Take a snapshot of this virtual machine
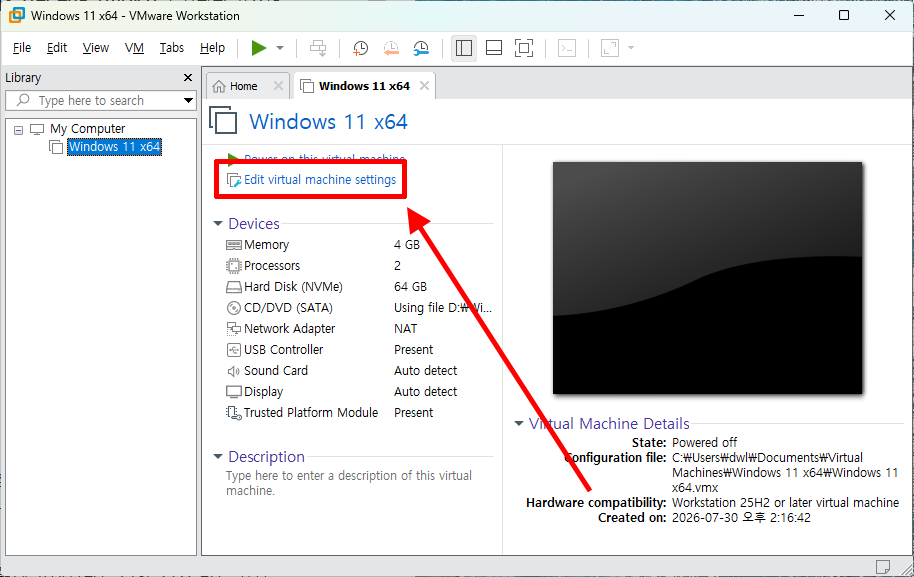Screen dimensions: 914x577 (360, 48)
